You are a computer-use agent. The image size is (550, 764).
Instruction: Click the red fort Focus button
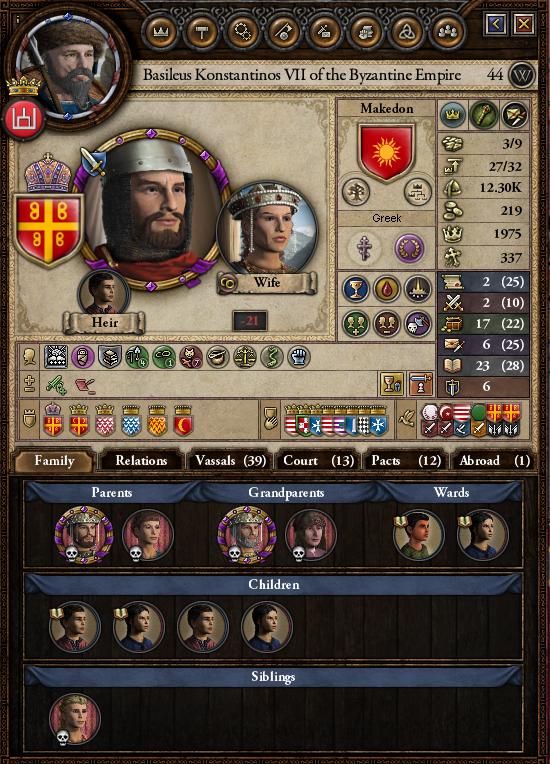[24, 118]
